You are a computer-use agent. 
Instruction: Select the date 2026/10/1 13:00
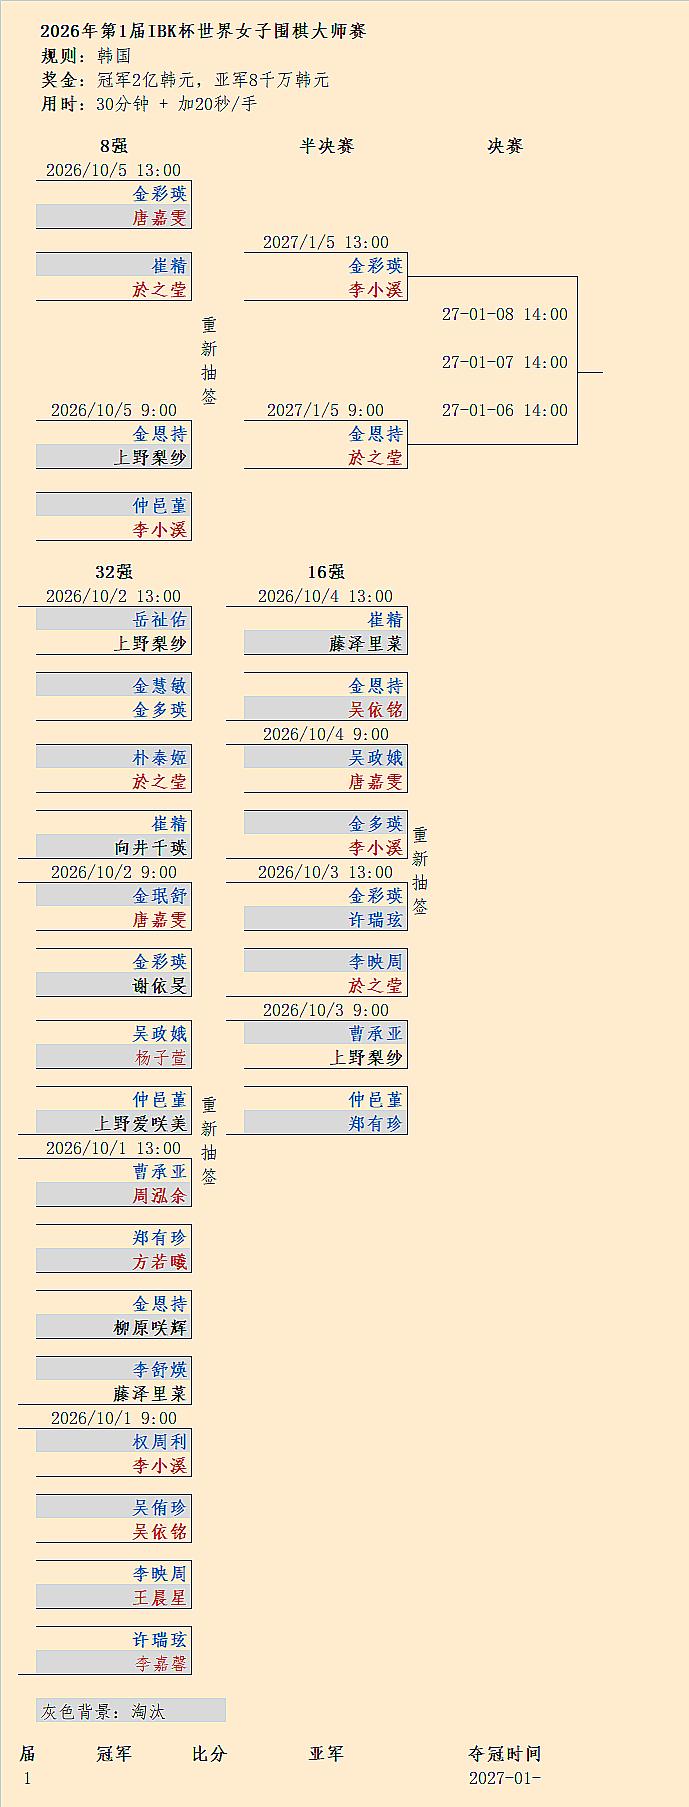pyautogui.click(x=114, y=1148)
